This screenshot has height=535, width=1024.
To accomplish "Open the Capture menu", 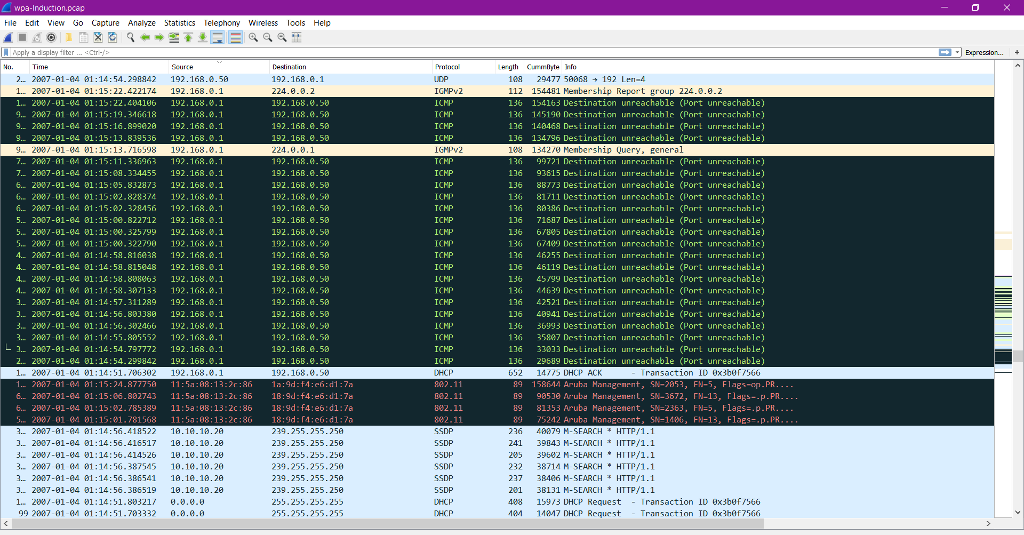I will 105,23.
